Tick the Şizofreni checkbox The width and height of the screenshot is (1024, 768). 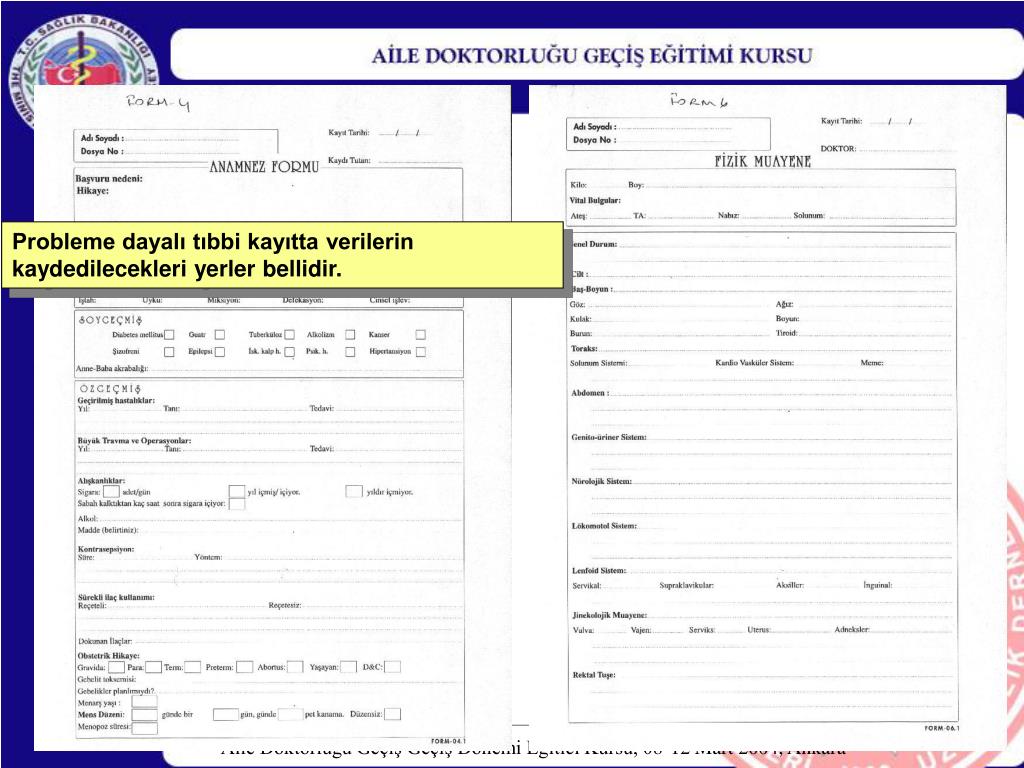coord(169,352)
